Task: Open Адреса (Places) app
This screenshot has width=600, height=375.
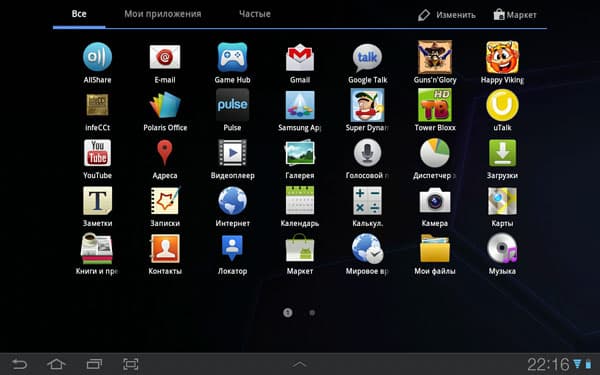Action: point(165,153)
